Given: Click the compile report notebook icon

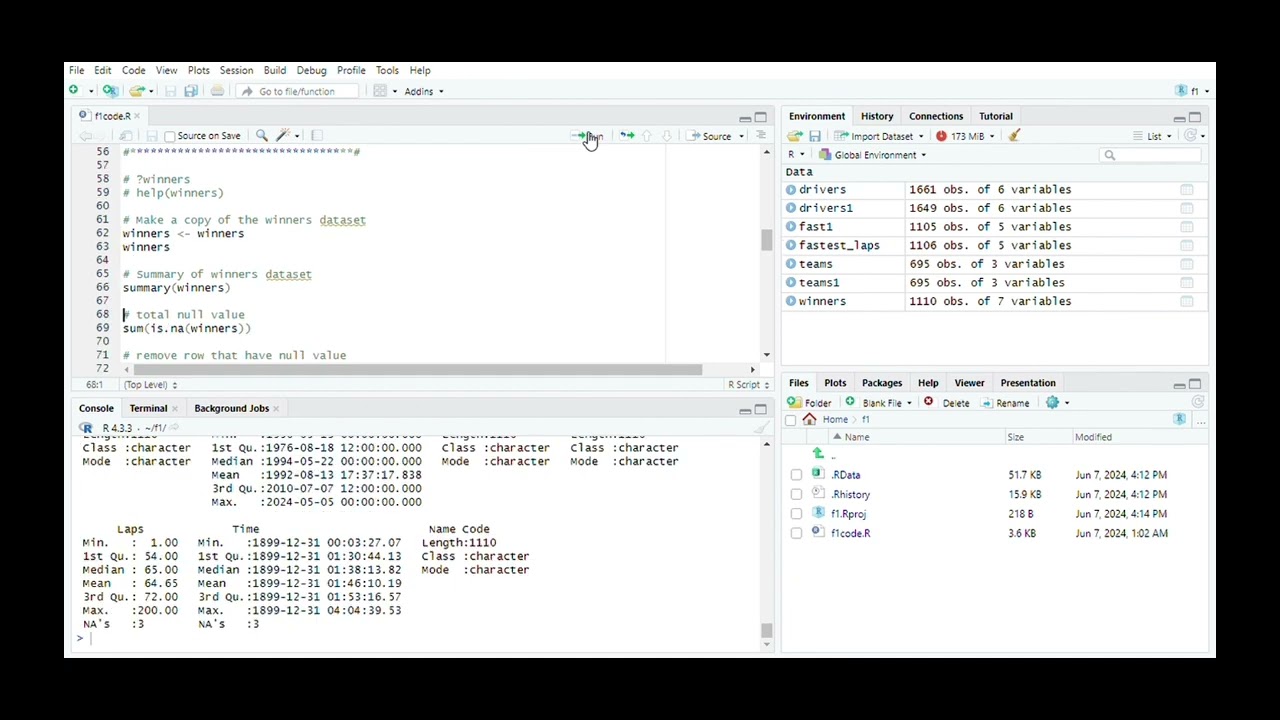Looking at the screenshot, I should tap(317, 136).
